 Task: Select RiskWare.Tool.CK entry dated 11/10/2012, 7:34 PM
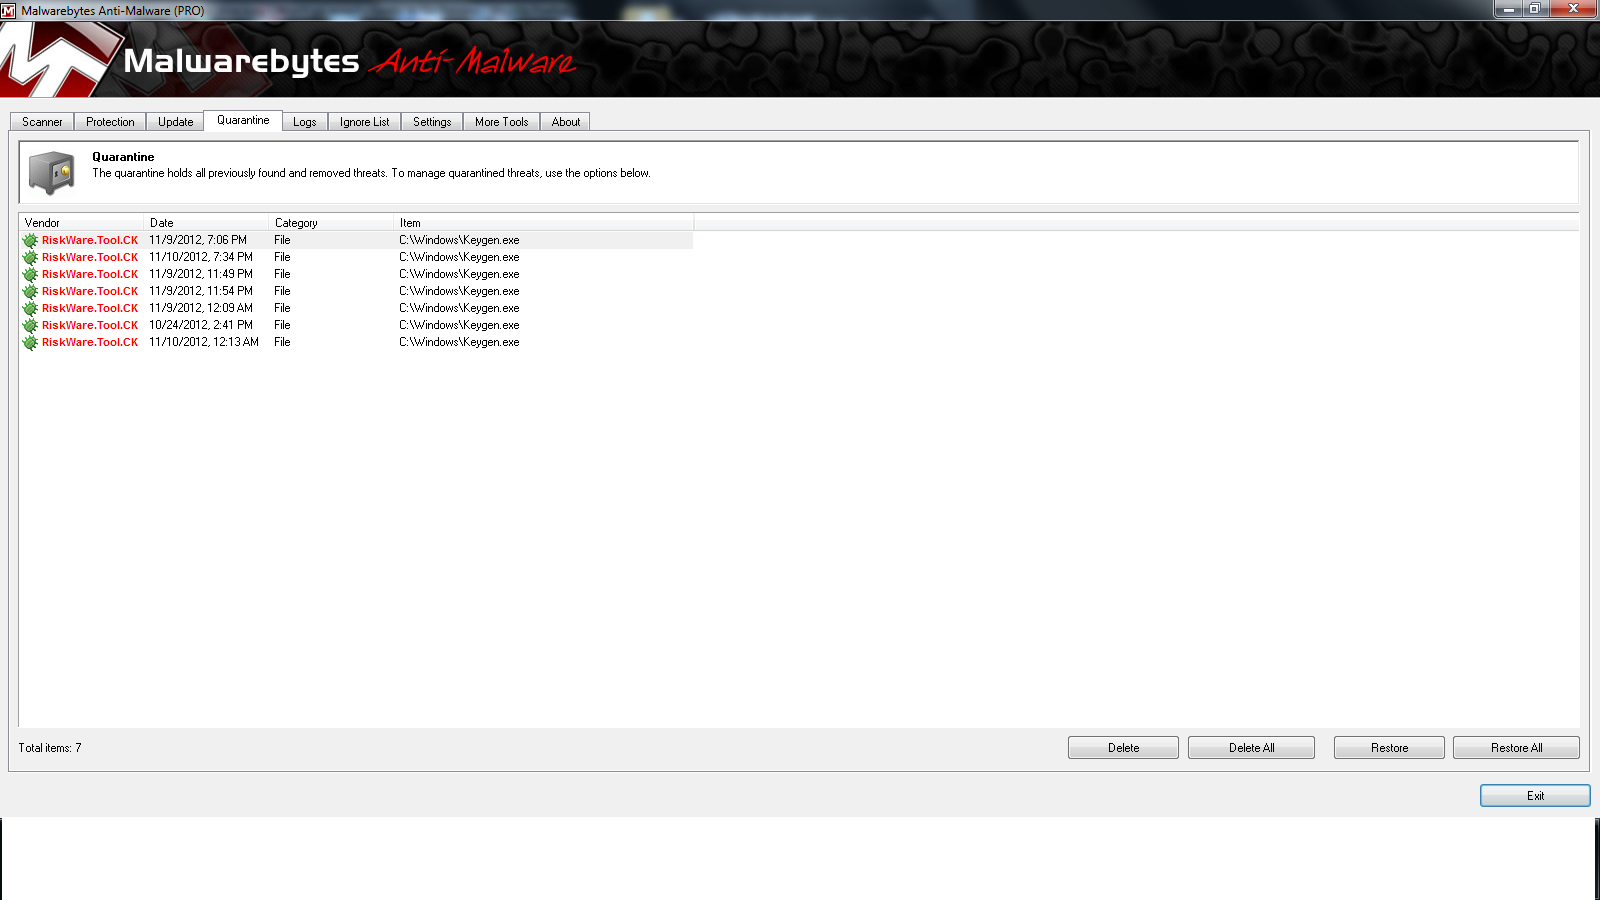pos(356,257)
